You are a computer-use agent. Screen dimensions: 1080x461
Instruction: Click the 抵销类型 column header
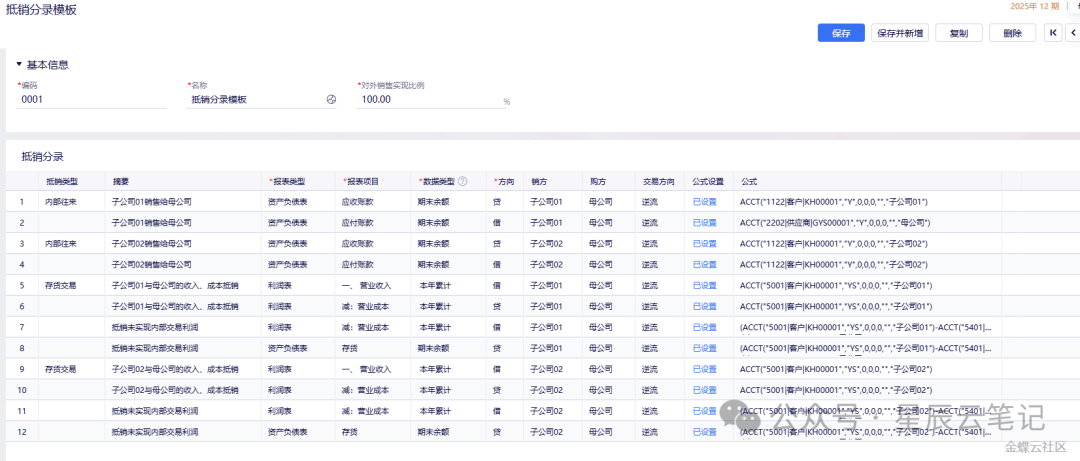click(62, 182)
